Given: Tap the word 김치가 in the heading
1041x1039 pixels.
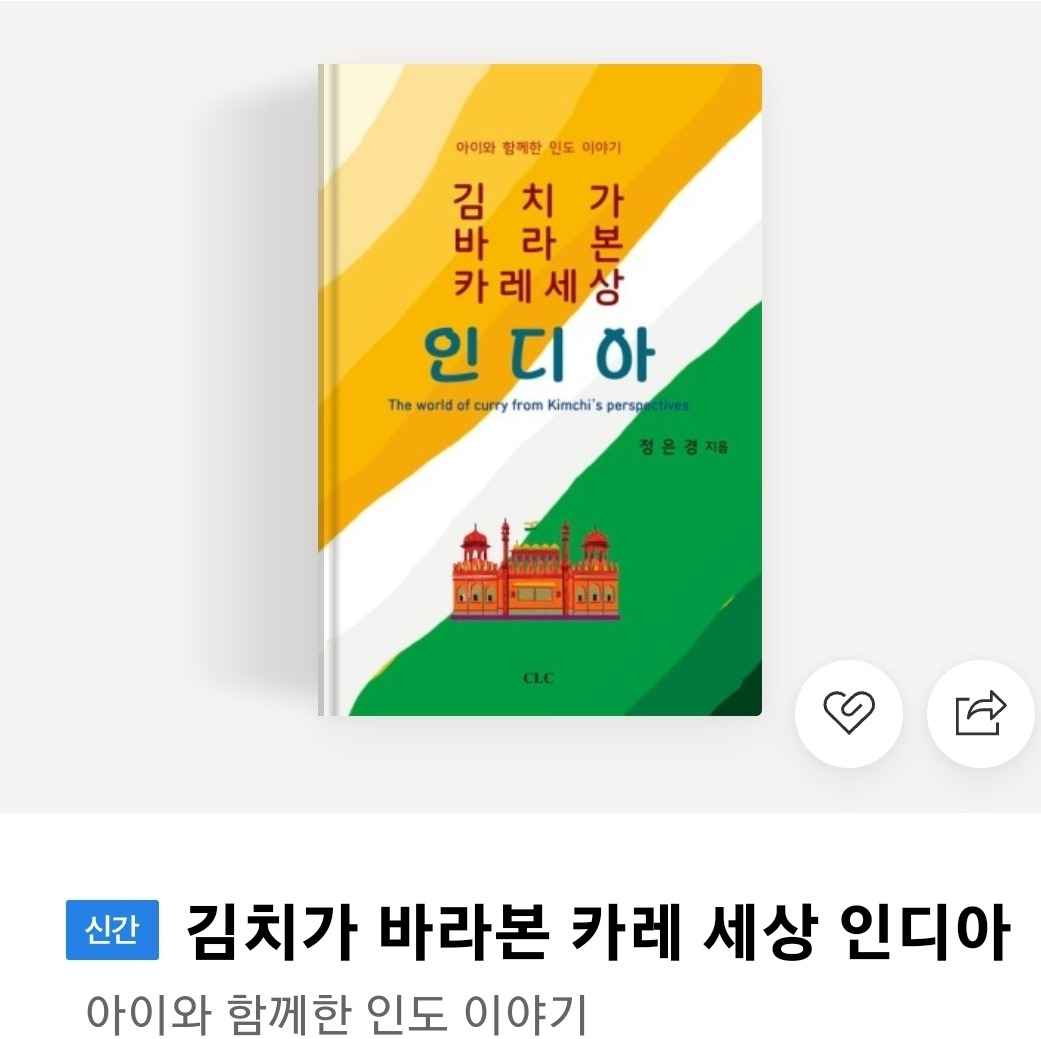Looking at the screenshot, I should (x=272, y=931).
